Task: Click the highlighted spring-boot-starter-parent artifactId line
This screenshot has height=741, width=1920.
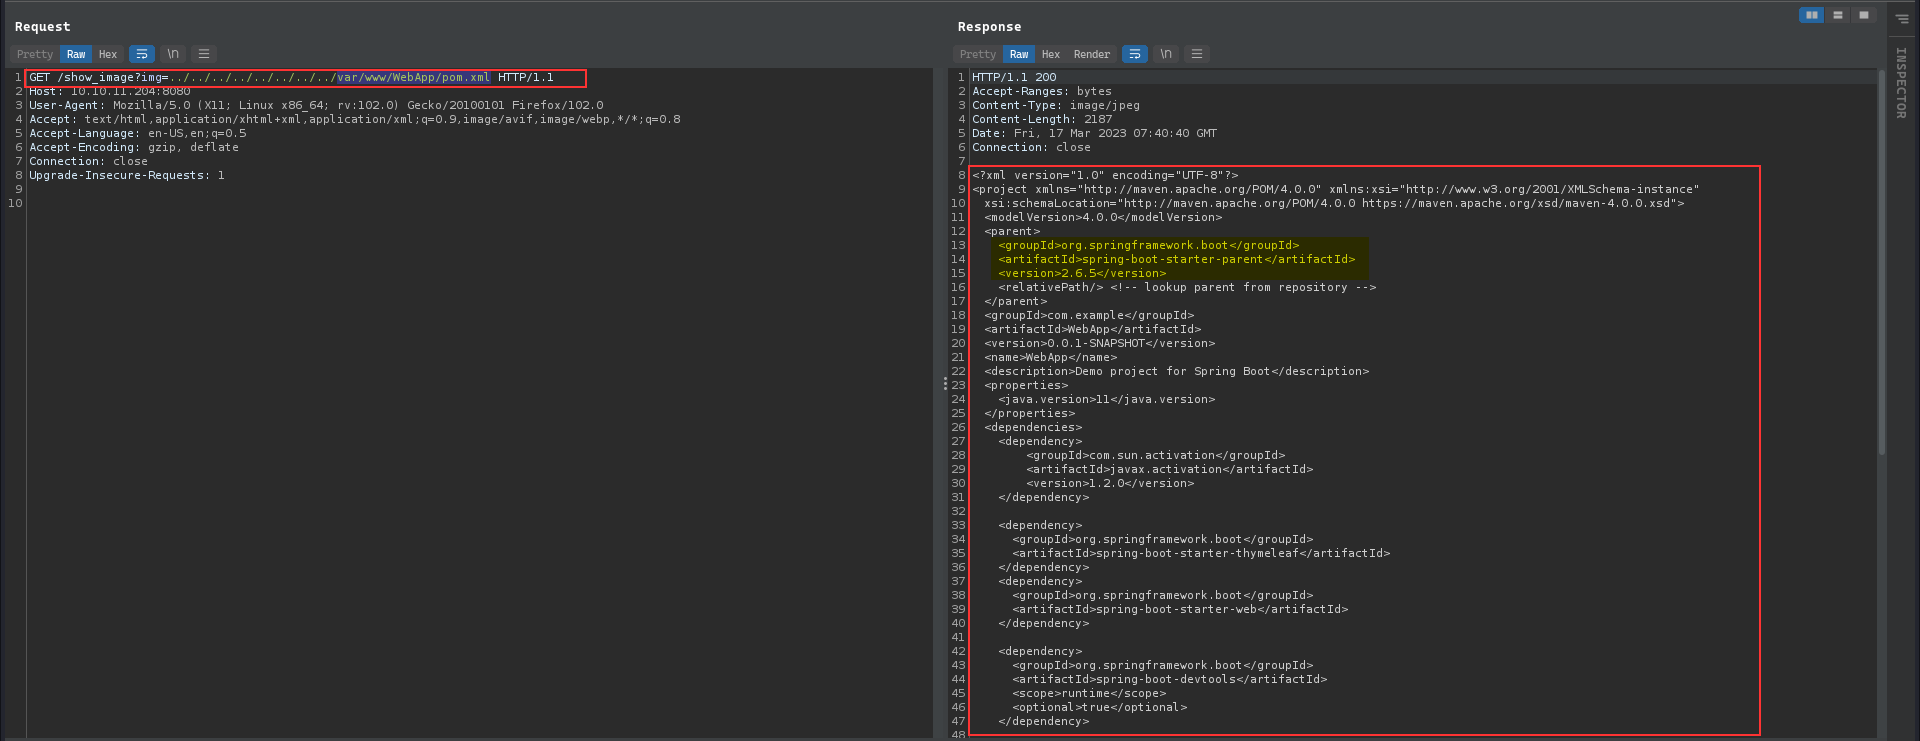Action: click(1177, 259)
